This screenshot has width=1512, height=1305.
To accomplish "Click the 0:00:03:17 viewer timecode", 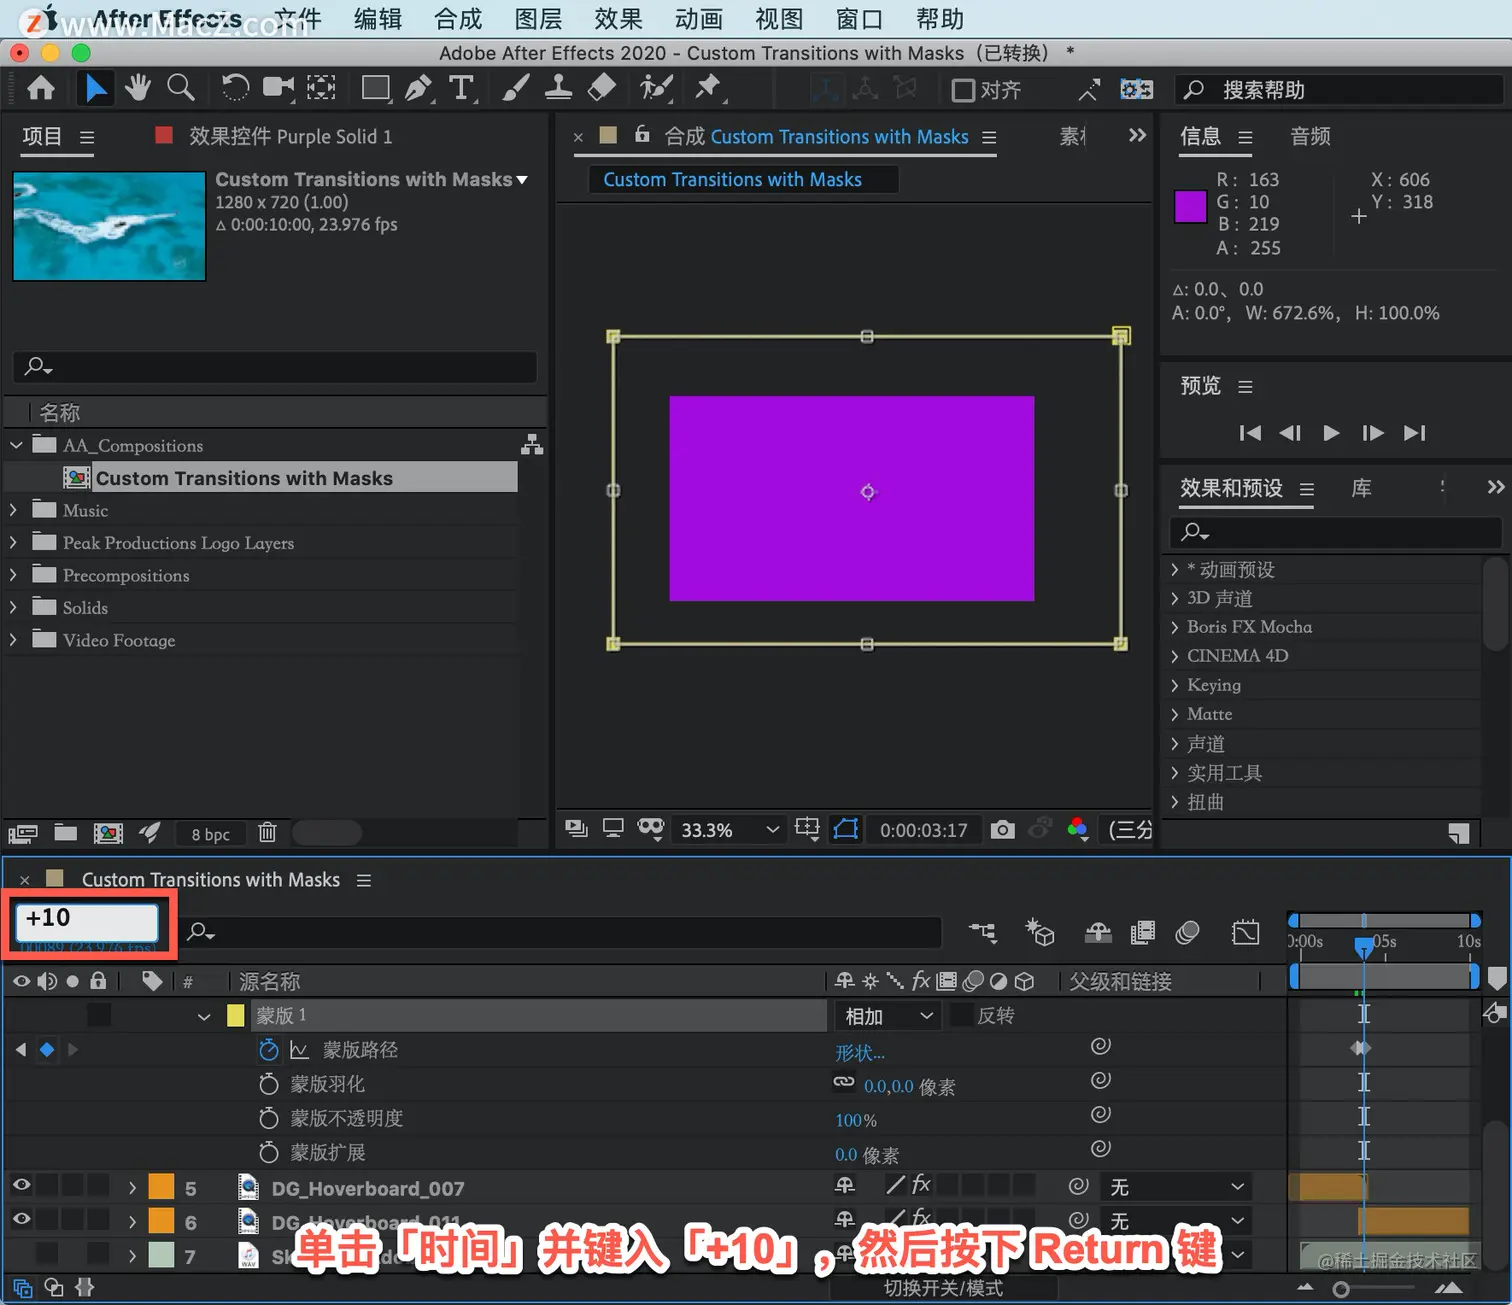I will [924, 830].
